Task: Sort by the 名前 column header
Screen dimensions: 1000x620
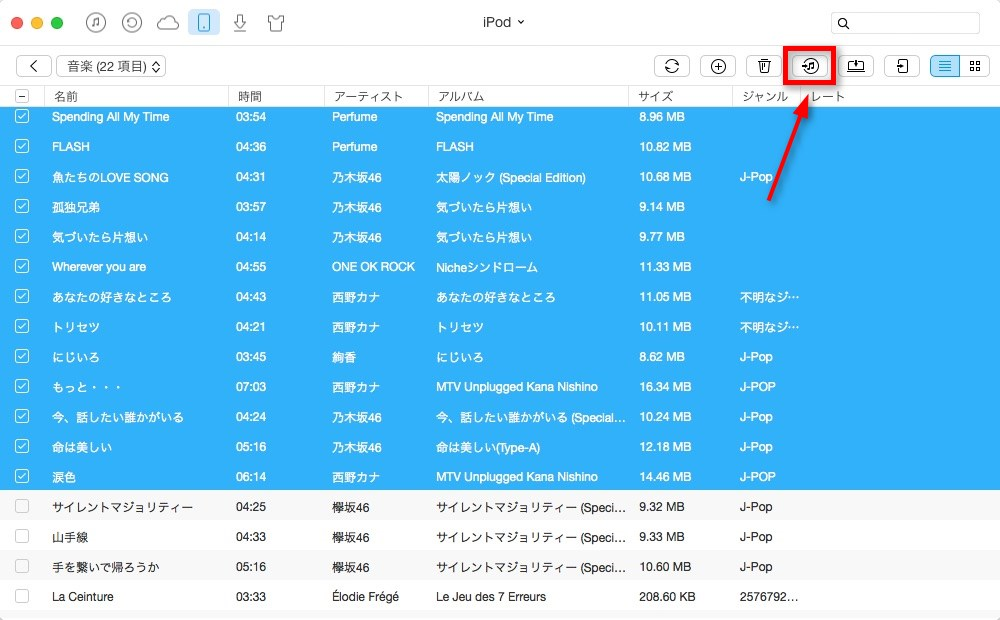Action: point(136,96)
